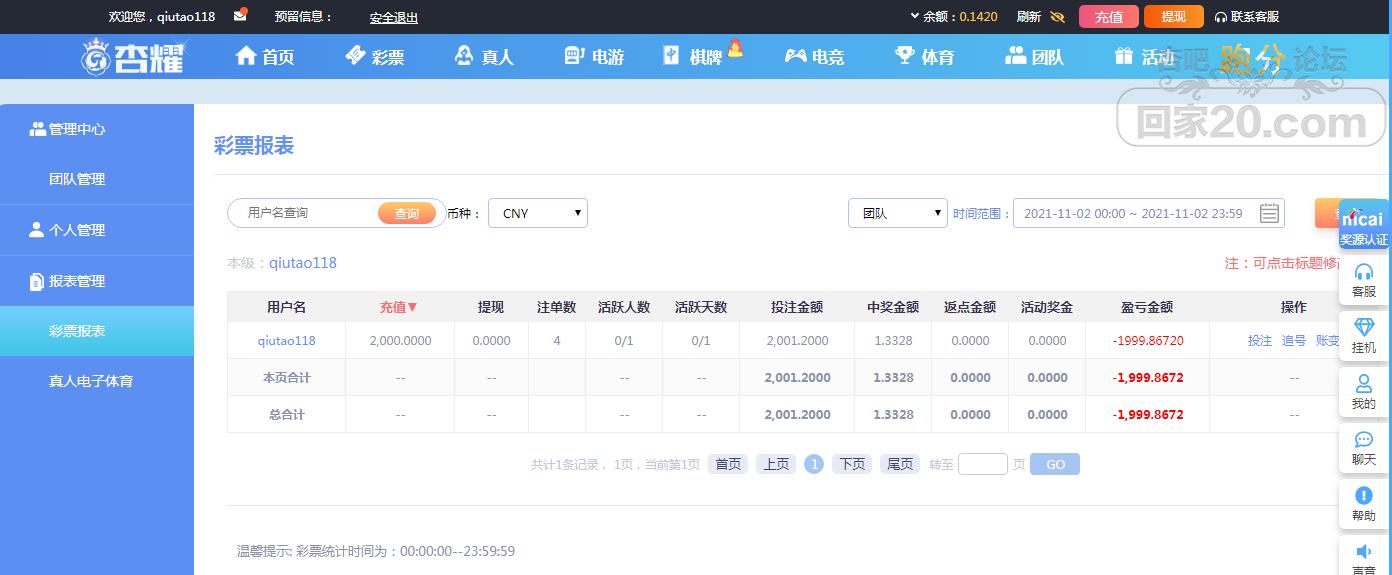Screen dimensions: 1392x575
Task: Click the calendar icon in date range field
Action: 1269,213
